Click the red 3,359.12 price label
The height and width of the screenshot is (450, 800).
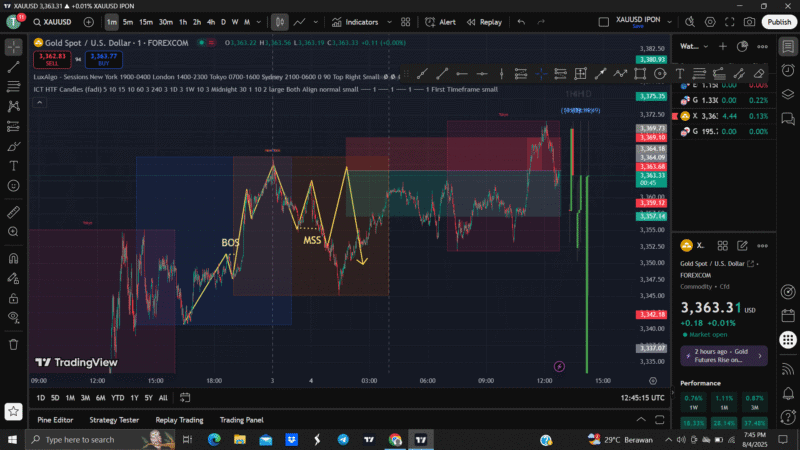coord(650,203)
